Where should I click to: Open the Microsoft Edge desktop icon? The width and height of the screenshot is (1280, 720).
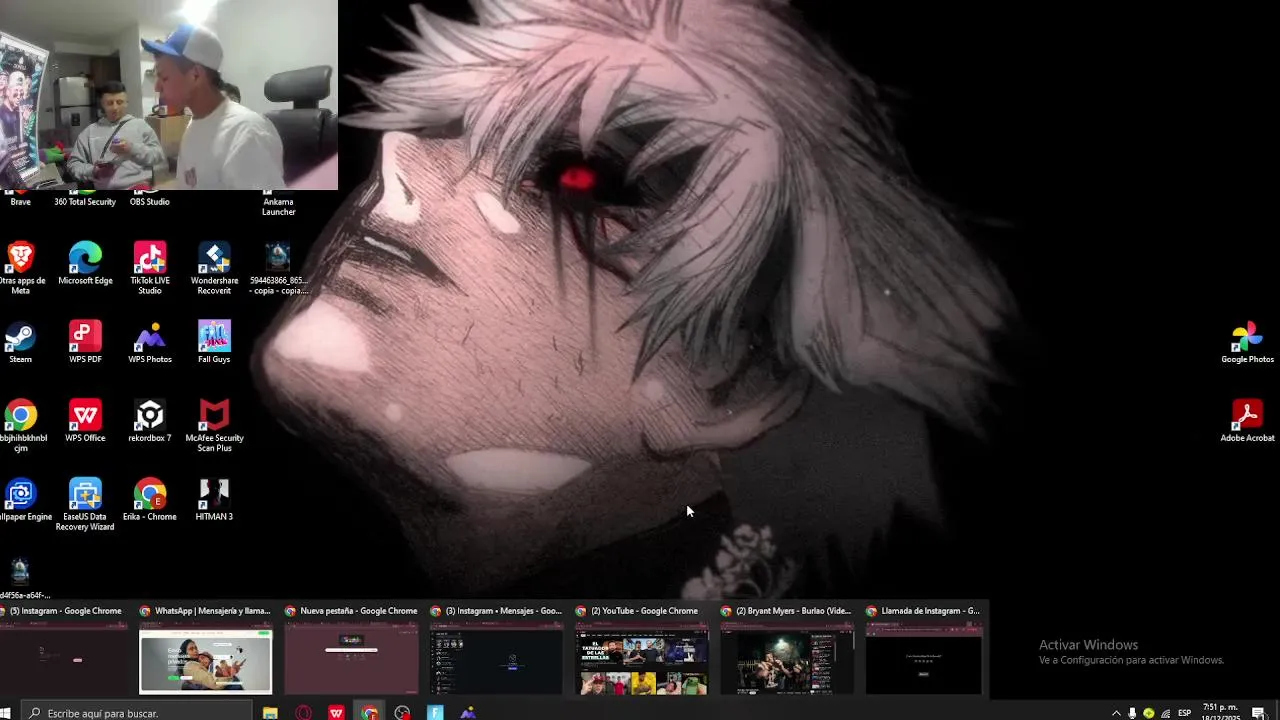coord(85,264)
